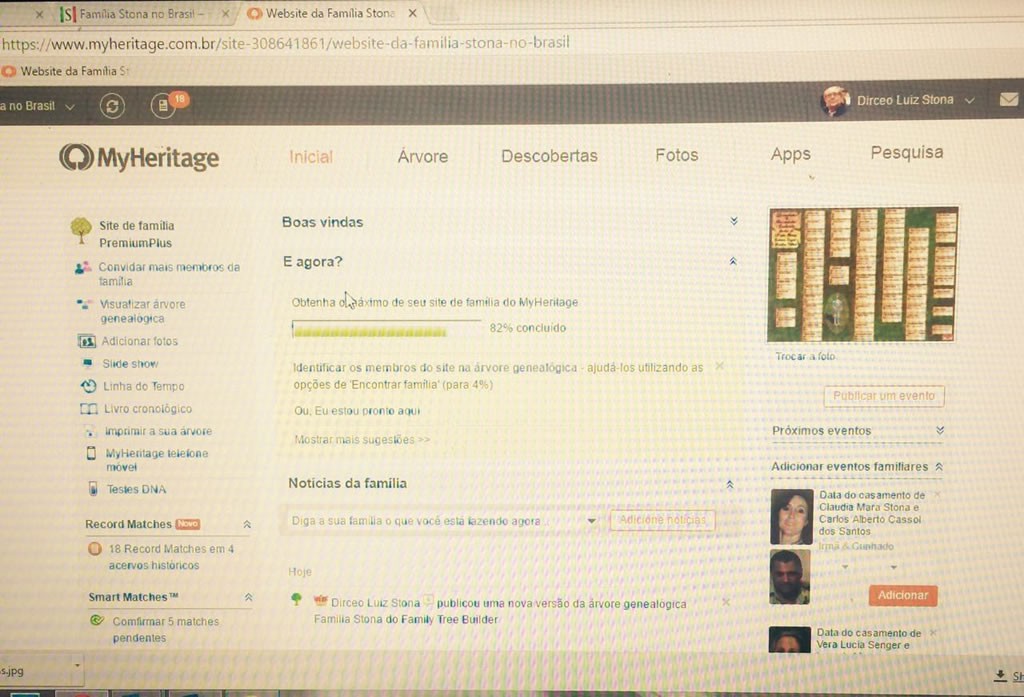1024x697 pixels.
Task: Collapse the Record Matches sidebar section
Action: tap(247, 525)
